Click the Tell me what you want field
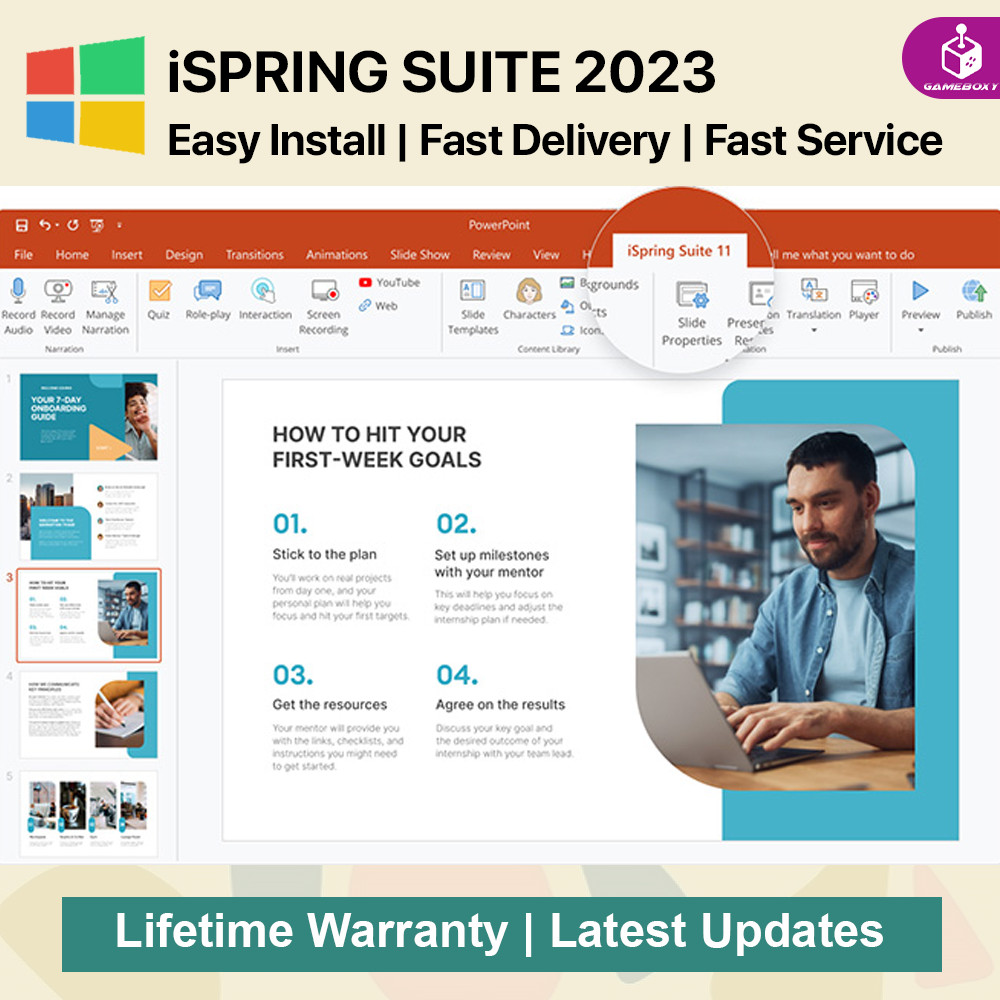Viewport: 1000px width, 1000px height. [x=842, y=254]
